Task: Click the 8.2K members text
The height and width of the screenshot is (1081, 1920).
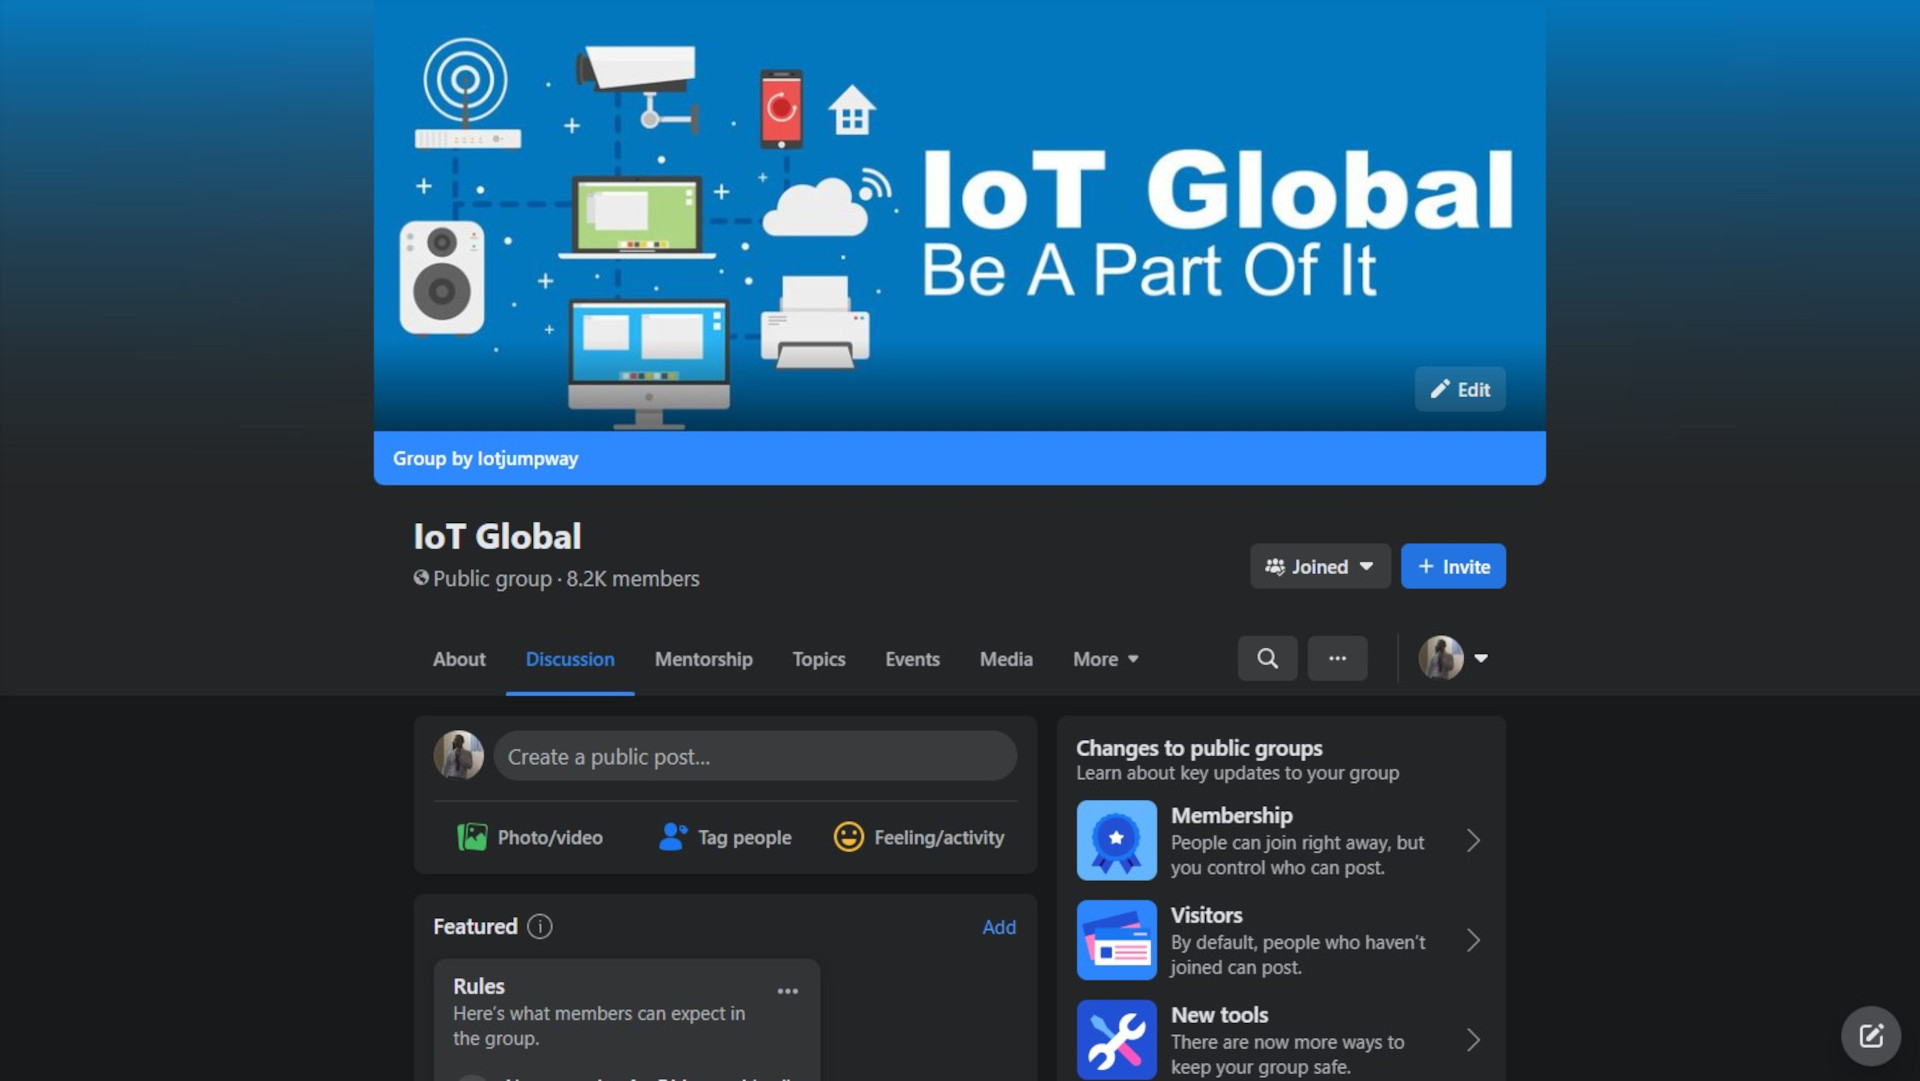Action: tap(633, 579)
